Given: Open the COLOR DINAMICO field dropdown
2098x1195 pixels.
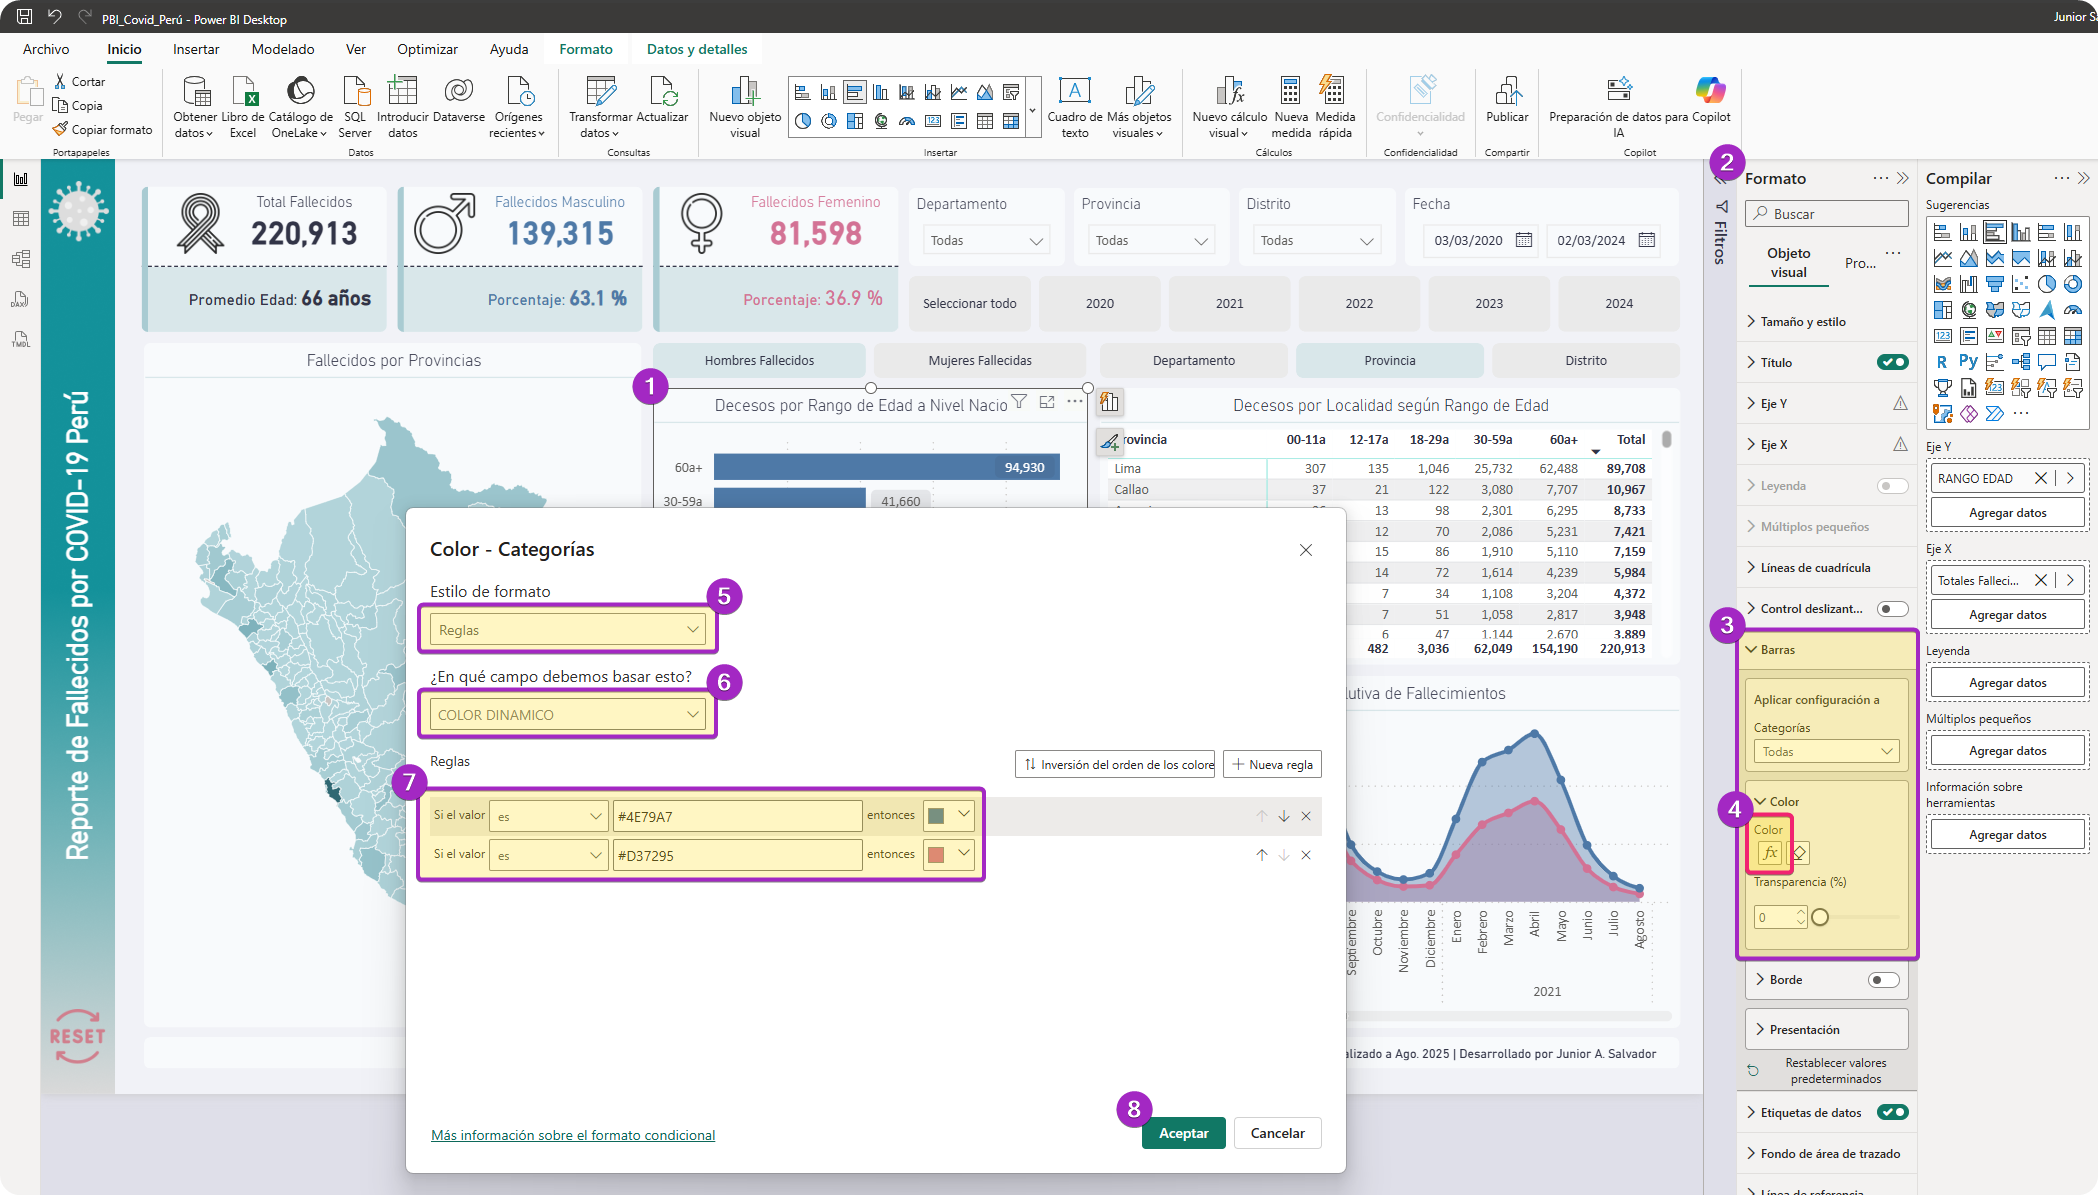Looking at the screenshot, I should pos(567,715).
